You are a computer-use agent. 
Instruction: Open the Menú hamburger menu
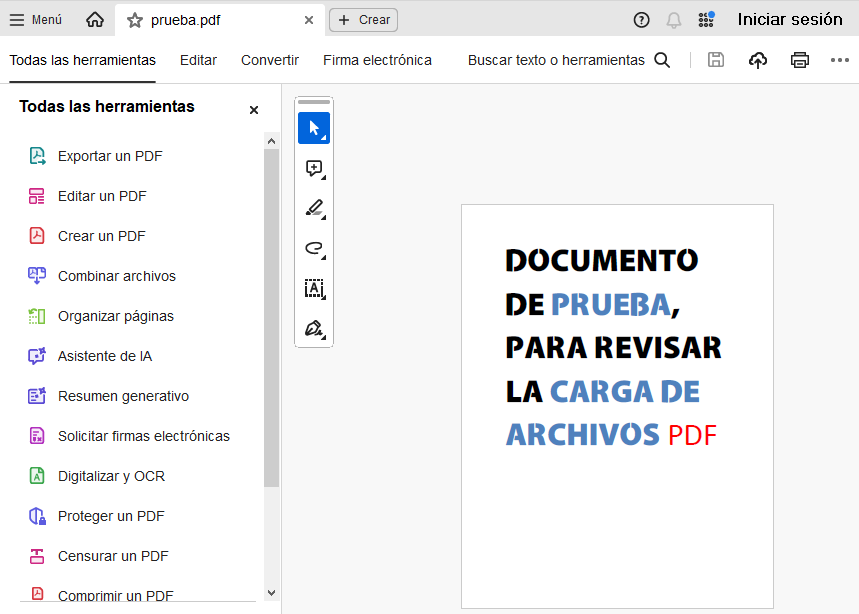click(36, 20)
